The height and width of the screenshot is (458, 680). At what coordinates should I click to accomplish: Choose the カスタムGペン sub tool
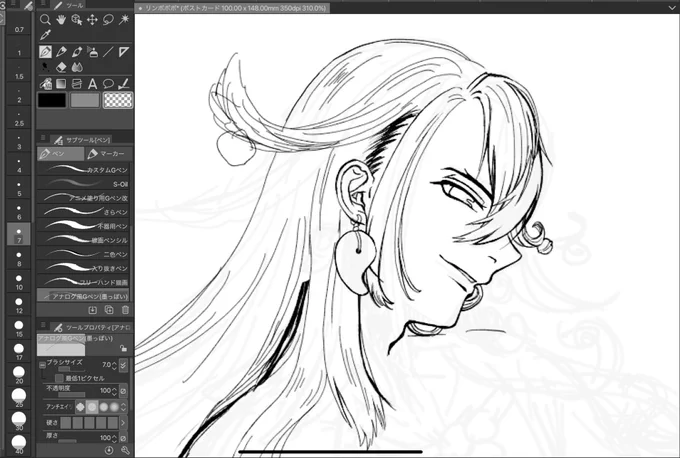[x=83, y=170]
